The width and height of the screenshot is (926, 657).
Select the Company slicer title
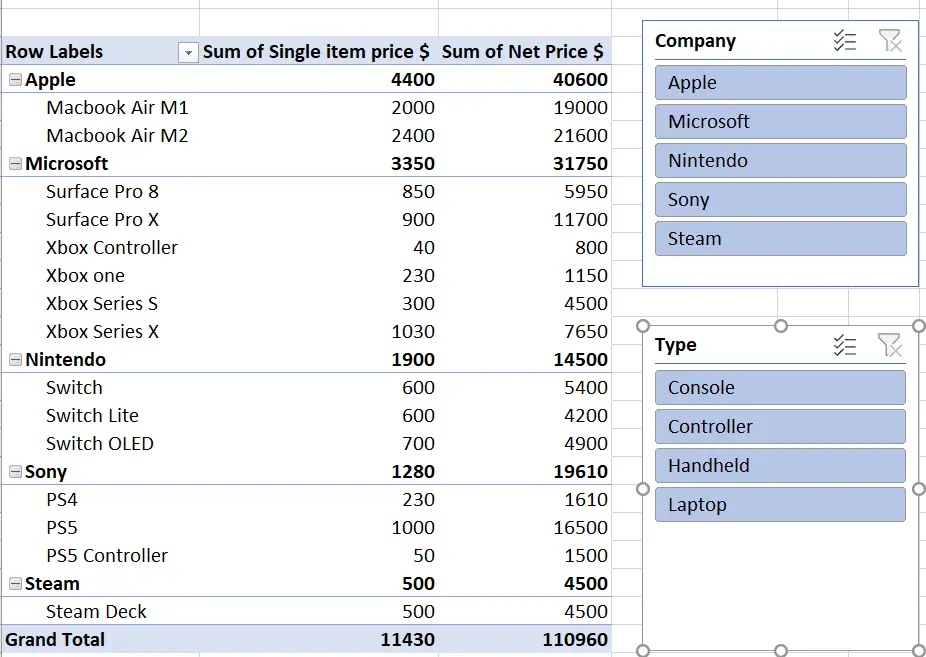click(x=695, y=41)
